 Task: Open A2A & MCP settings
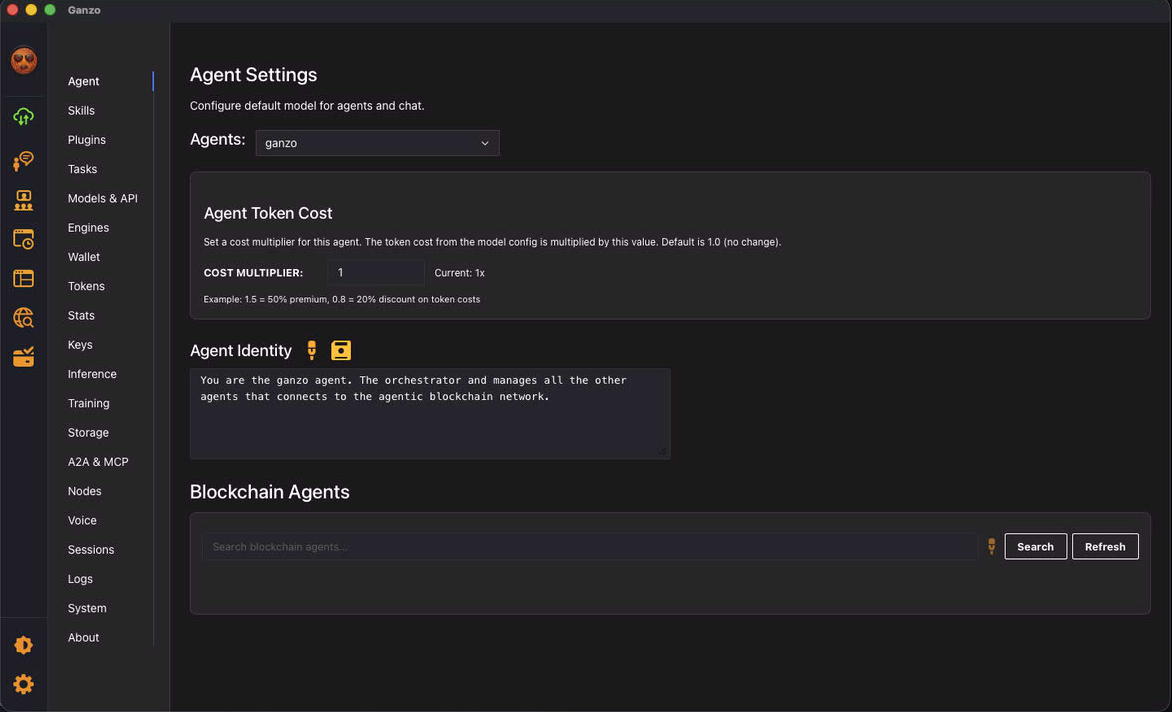click(98, 462)
